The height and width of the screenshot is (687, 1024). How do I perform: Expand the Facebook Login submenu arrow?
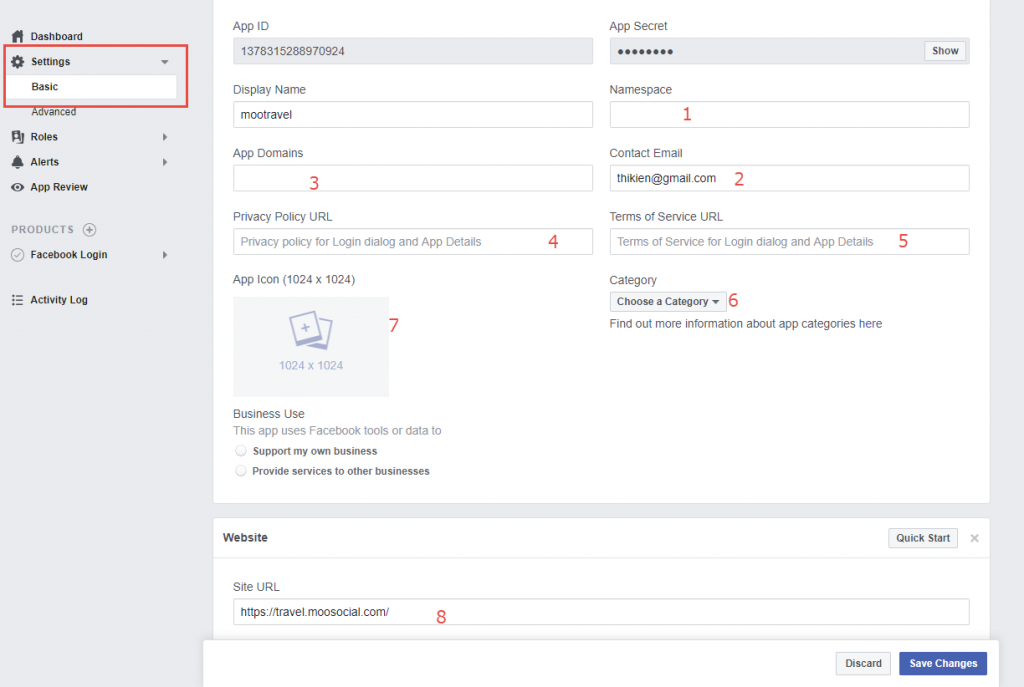(x=165, y=255)
